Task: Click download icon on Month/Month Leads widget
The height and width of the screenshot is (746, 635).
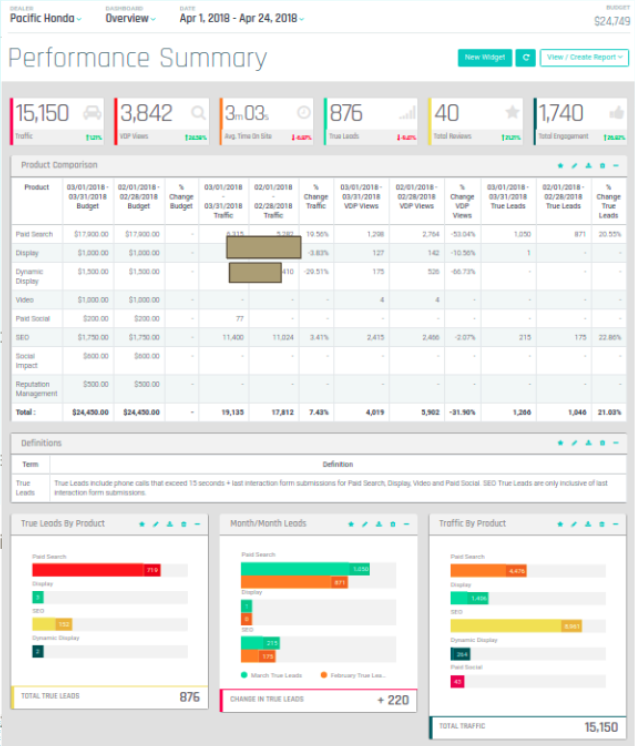Action: (378, 523)
